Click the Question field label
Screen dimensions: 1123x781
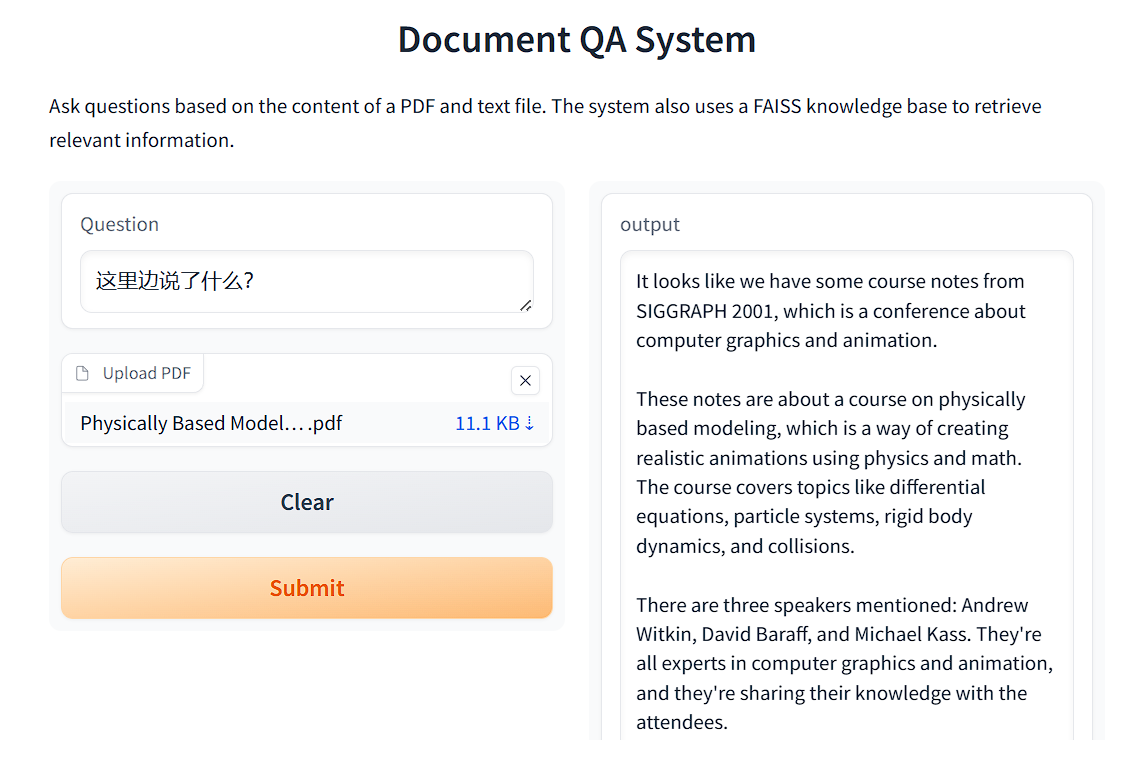pos(119,224)
